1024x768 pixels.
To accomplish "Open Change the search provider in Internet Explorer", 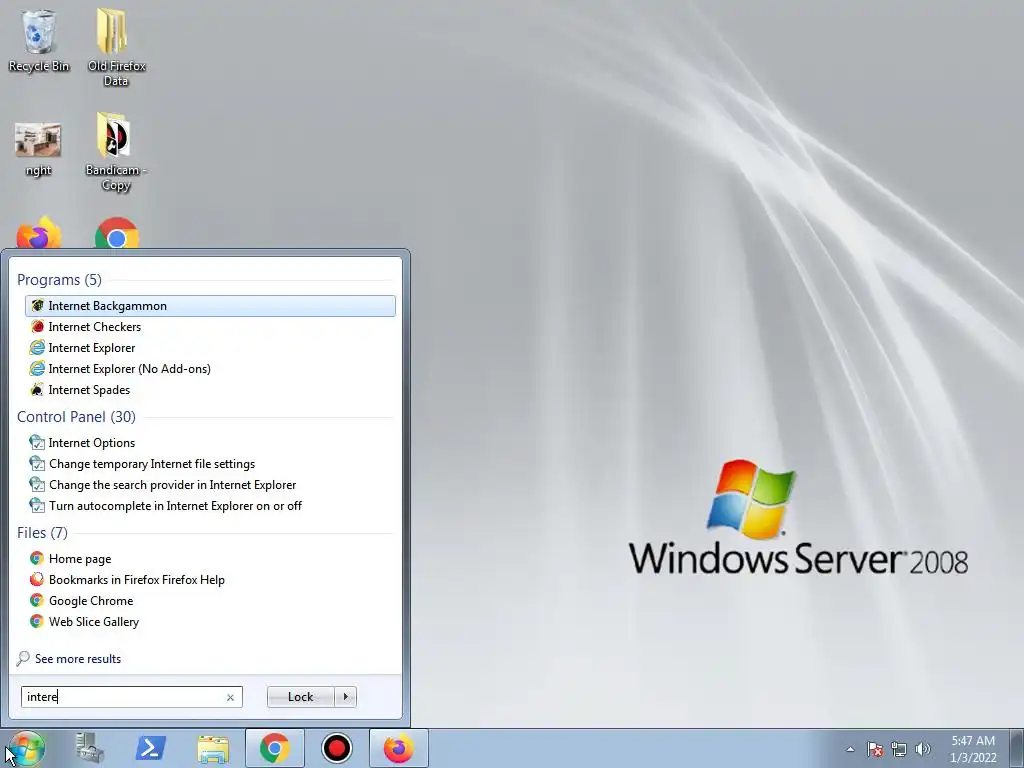I will [x=210, y=485].
